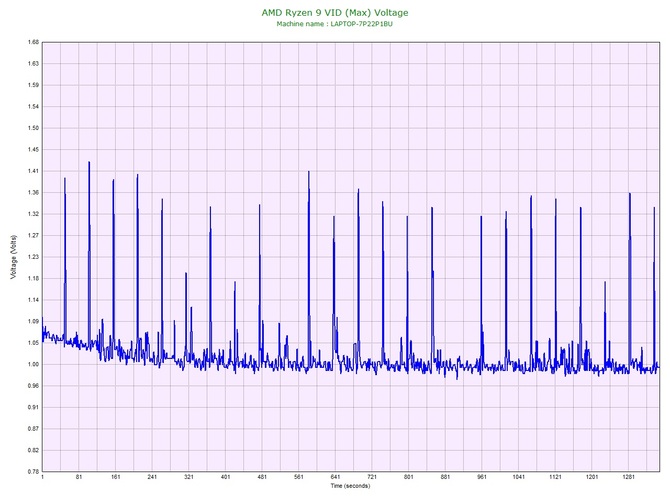Image resolution: width=670 pixels, height=503 pixels.
Task: Click the 1.50 voltage axis value
Action: point(33,128)
